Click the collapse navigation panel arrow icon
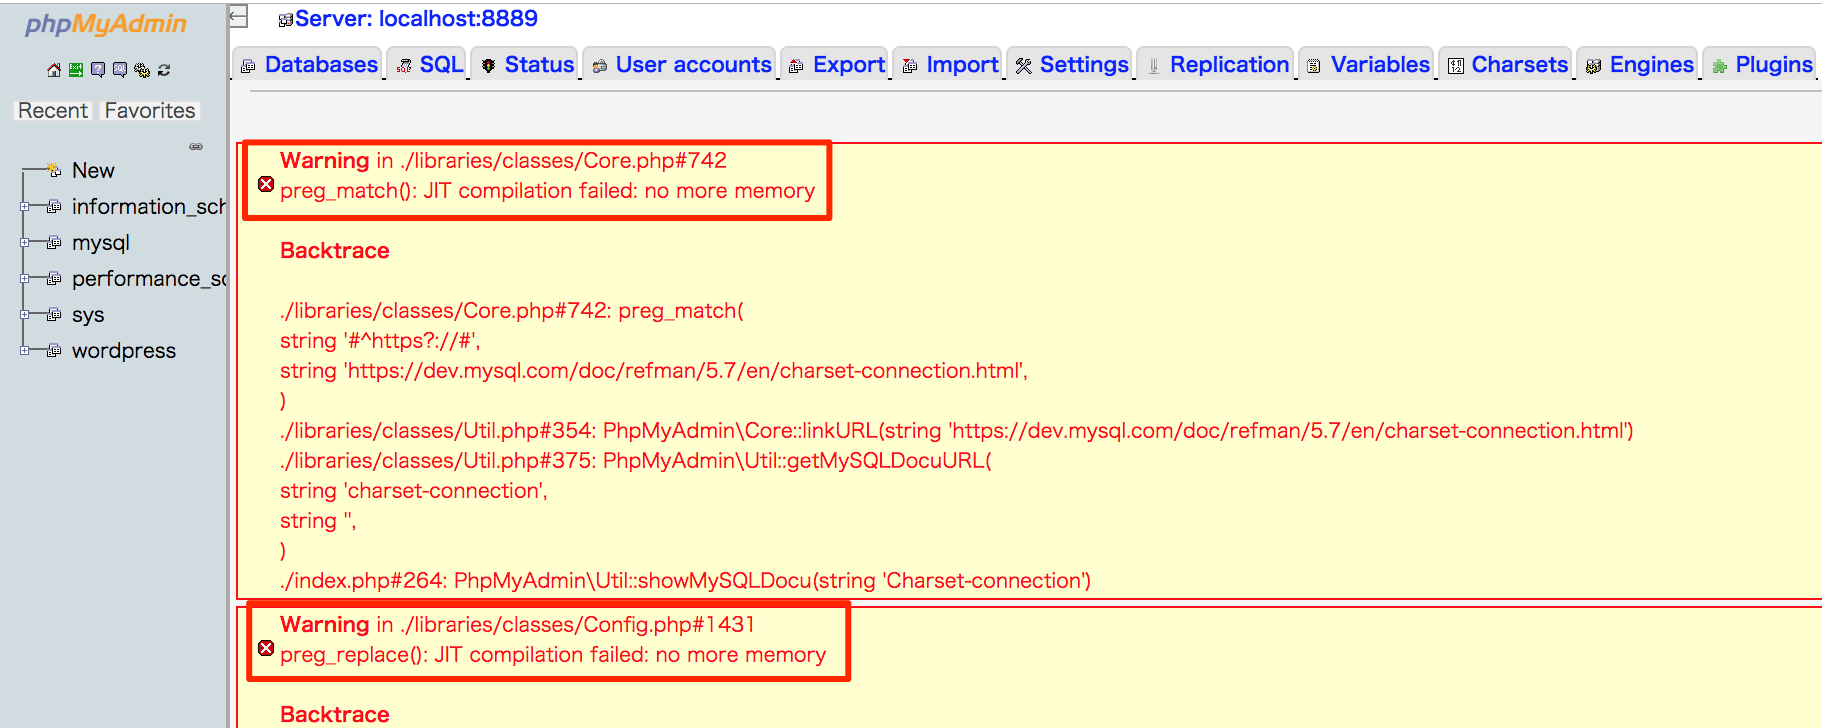Viewport: 1822px width, 728px height. coord(239,17)
